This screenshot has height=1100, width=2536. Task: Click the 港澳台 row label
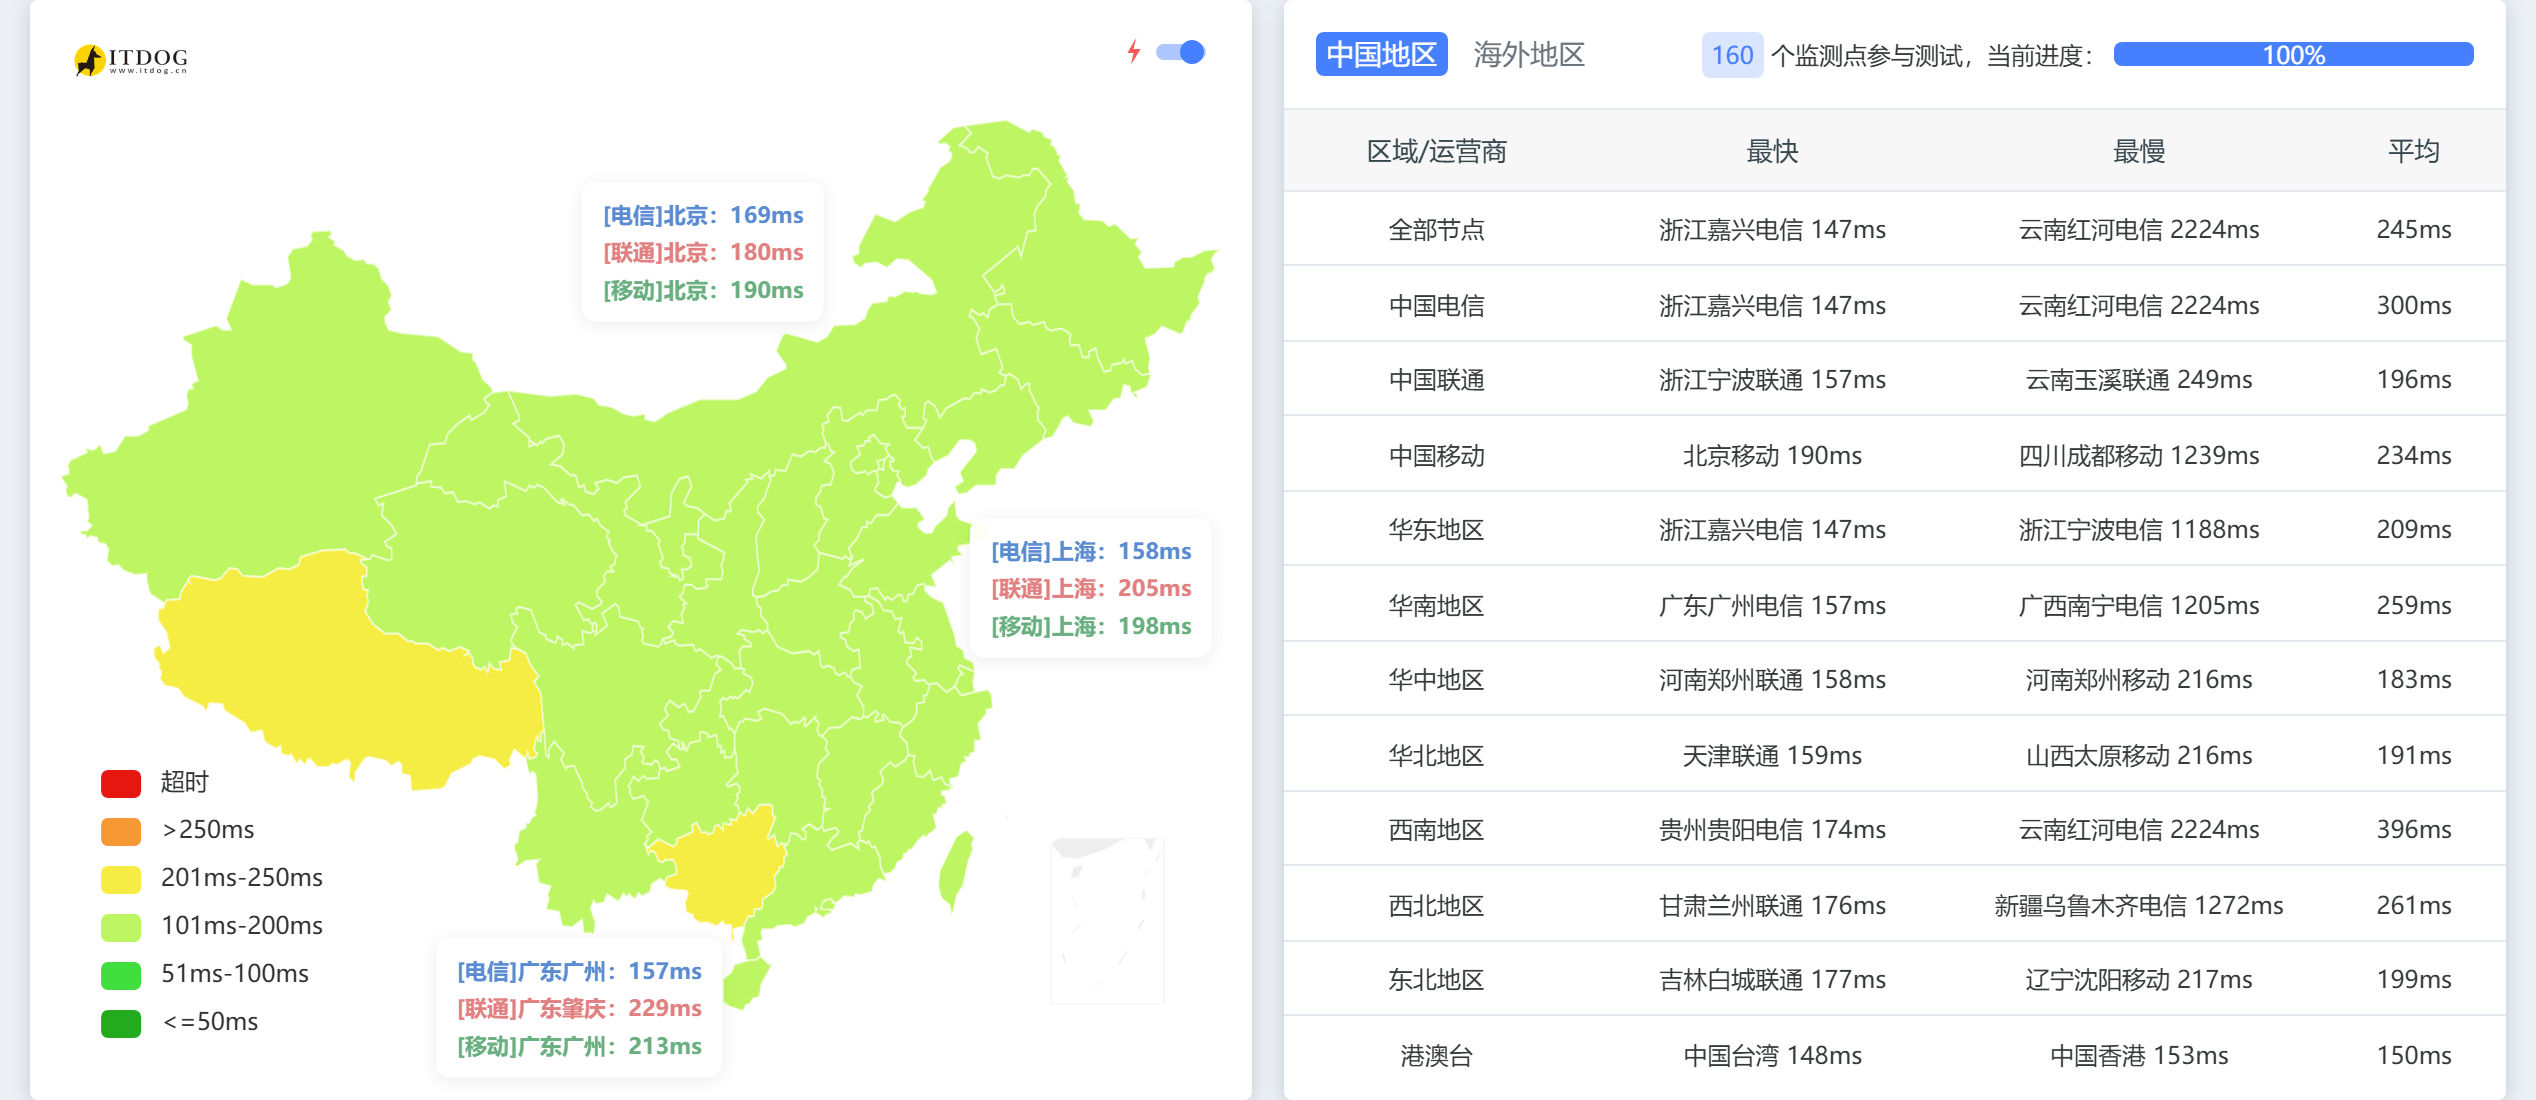tap(1436, 1055)
